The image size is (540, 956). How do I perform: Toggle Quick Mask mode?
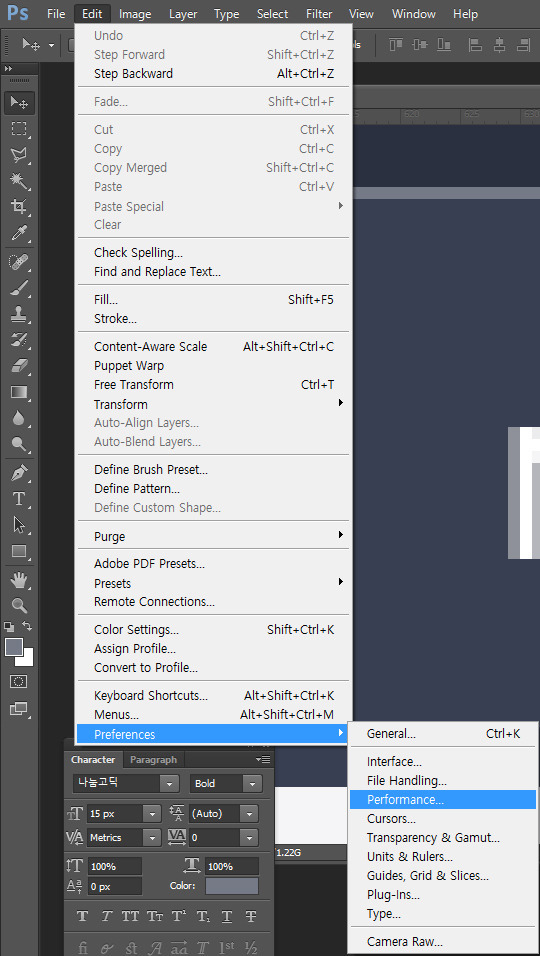[19, 682]
